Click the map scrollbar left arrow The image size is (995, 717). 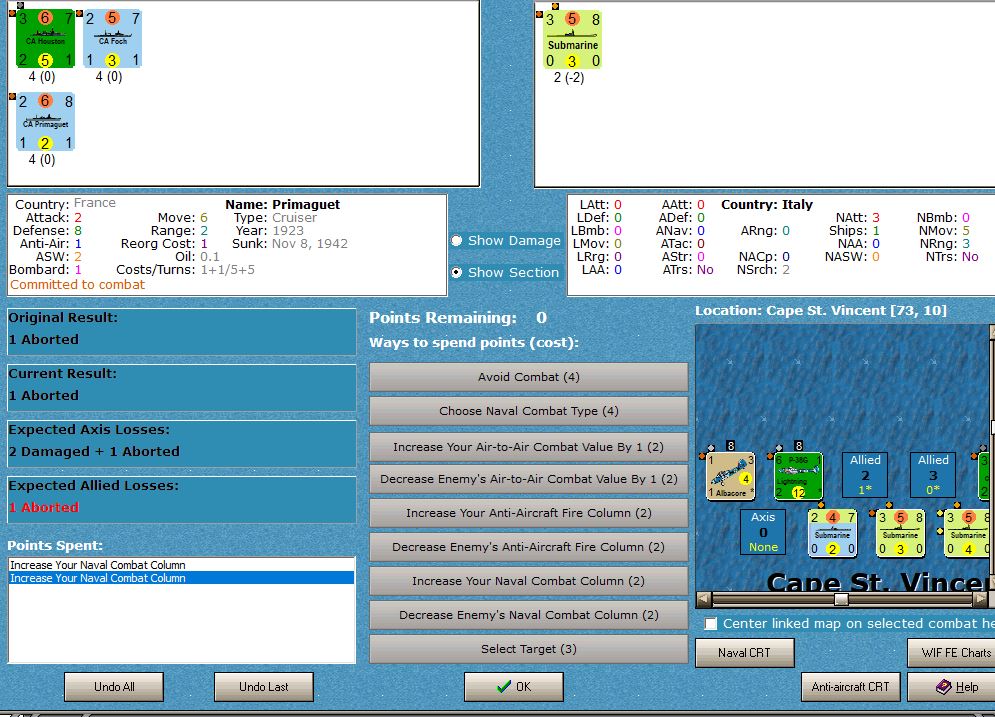(703, 598)
